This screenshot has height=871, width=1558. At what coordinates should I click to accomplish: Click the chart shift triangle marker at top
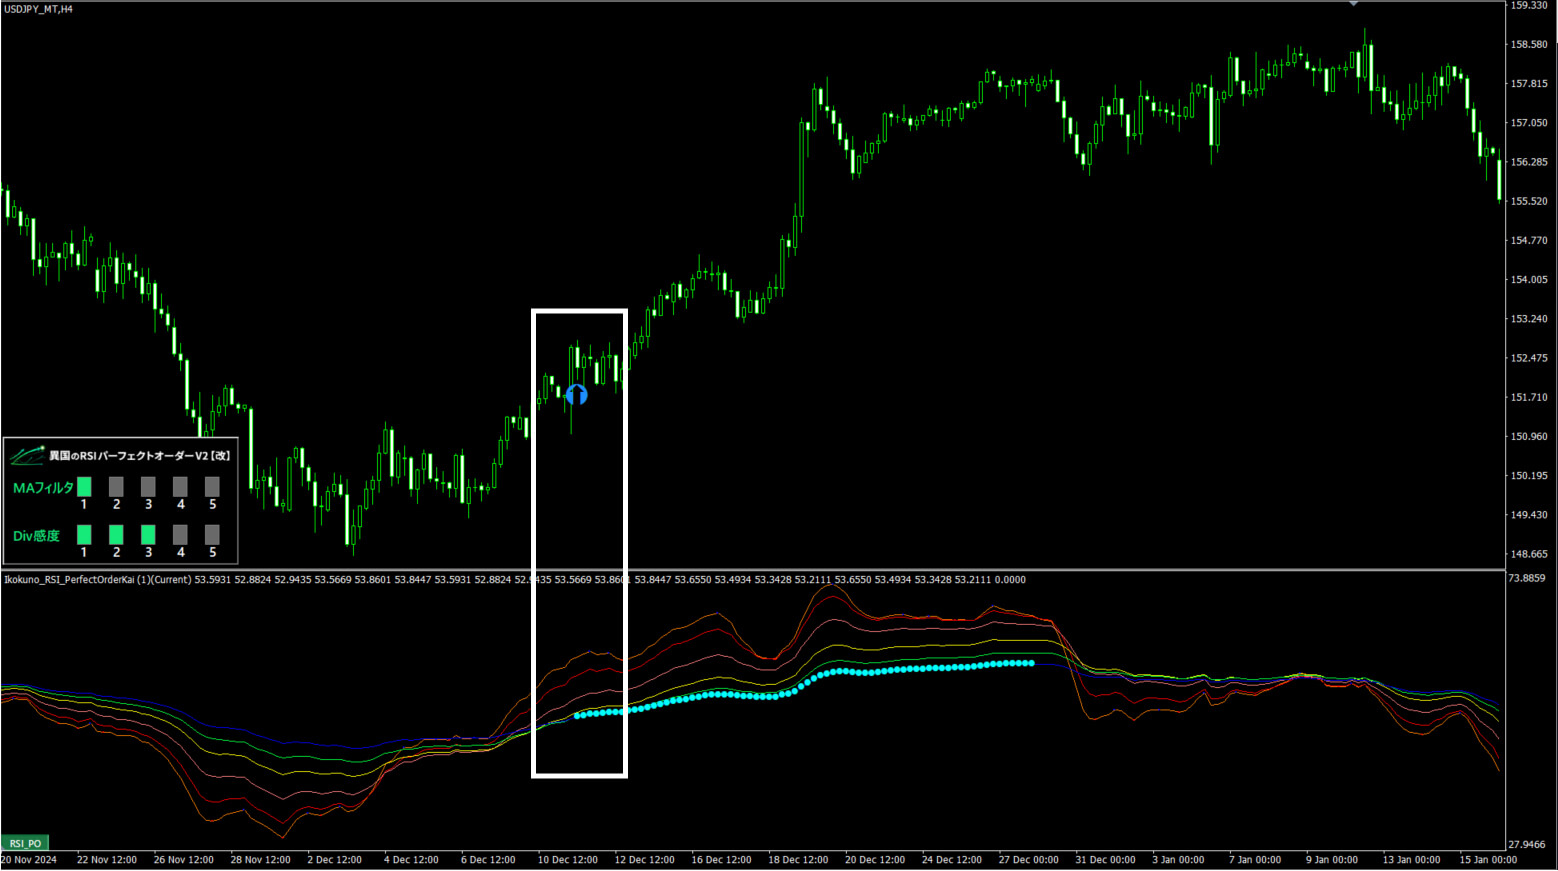coord(1353,4)
